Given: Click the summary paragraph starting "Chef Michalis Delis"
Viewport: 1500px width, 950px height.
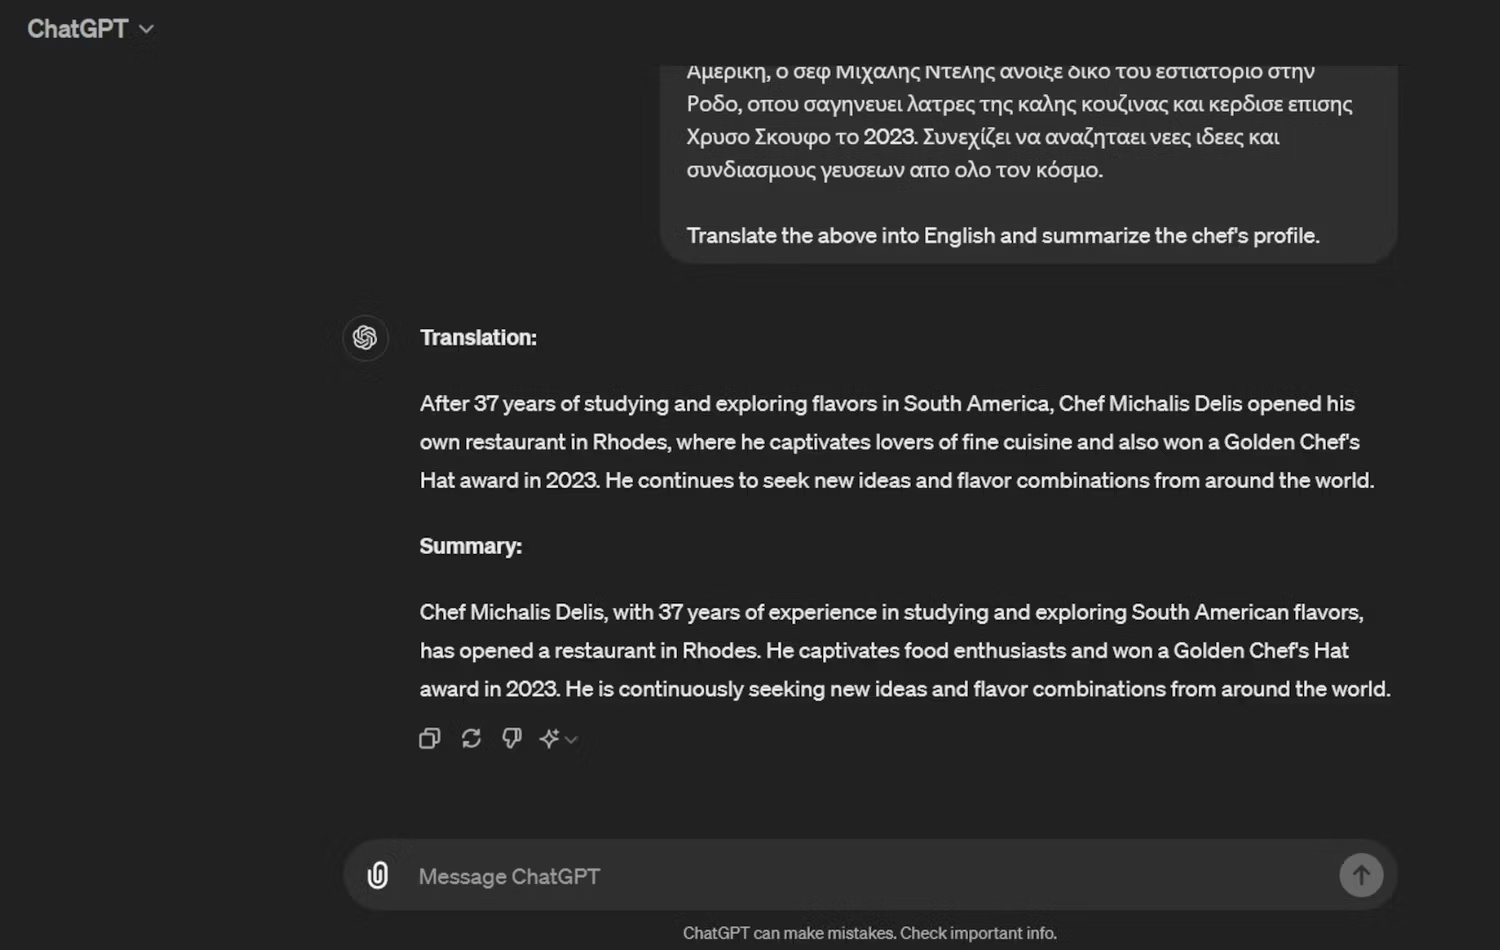Looking at the screenshot, I should [904, 650].
